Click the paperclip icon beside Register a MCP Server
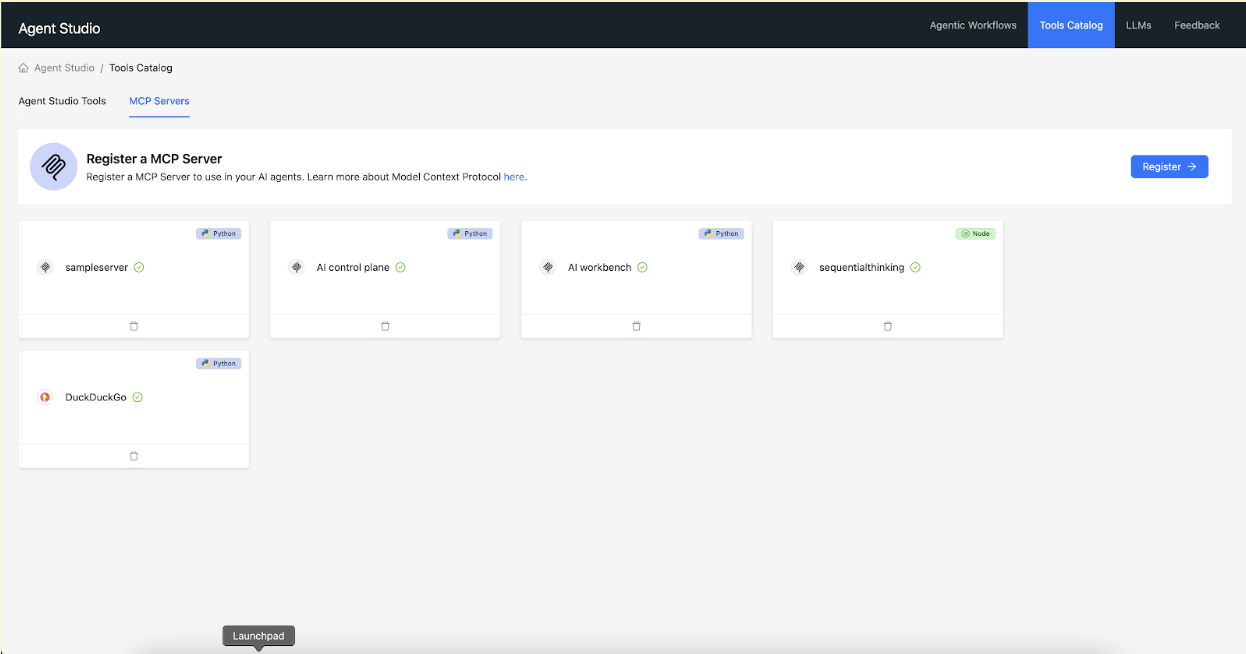 pyautogui.click(x=54, y=167)
